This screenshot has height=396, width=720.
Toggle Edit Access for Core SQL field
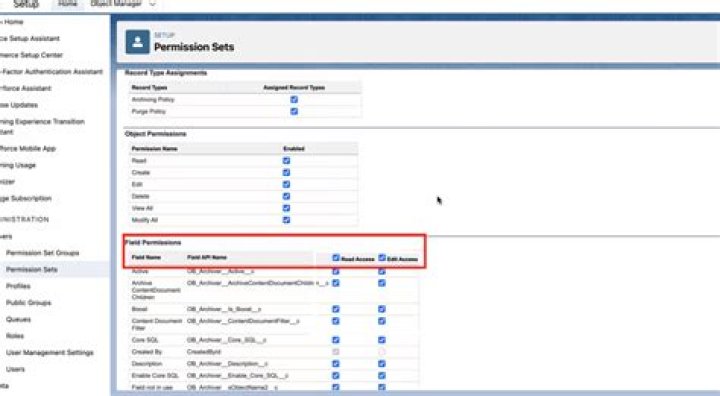point(382,340)
